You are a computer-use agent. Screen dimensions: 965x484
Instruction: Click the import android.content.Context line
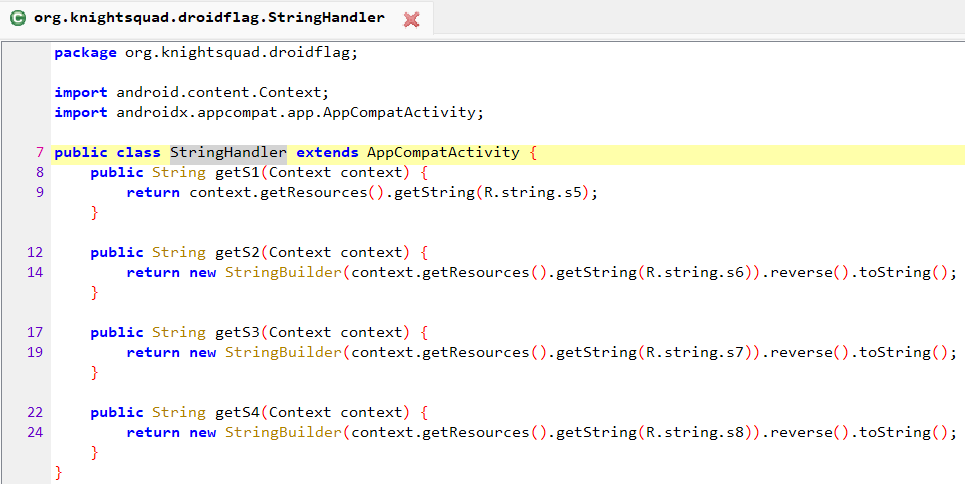[192, 92]
